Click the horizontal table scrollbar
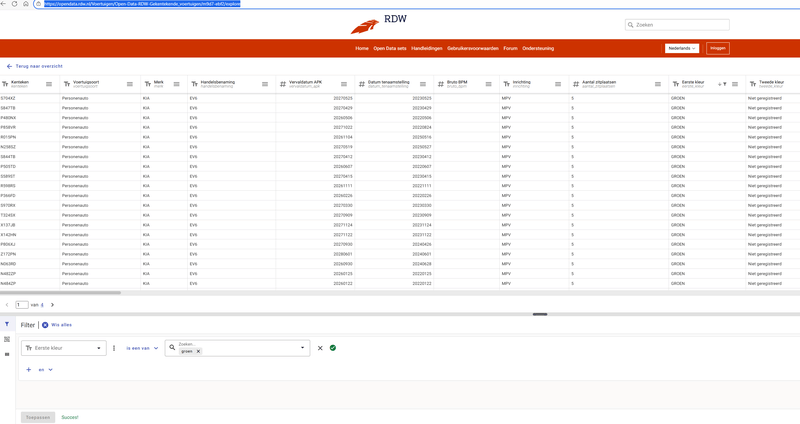 pos(60,293)
